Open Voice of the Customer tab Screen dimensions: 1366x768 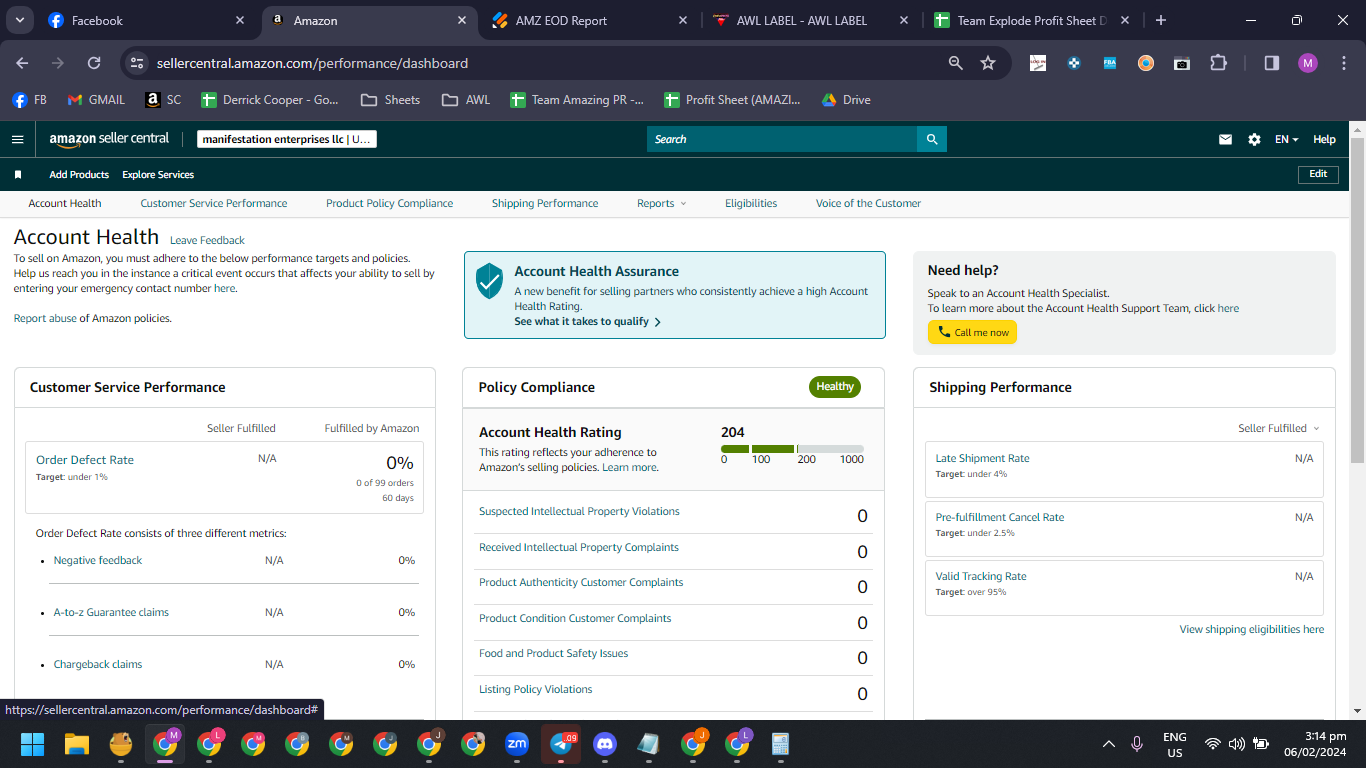[x=868, y=204]
